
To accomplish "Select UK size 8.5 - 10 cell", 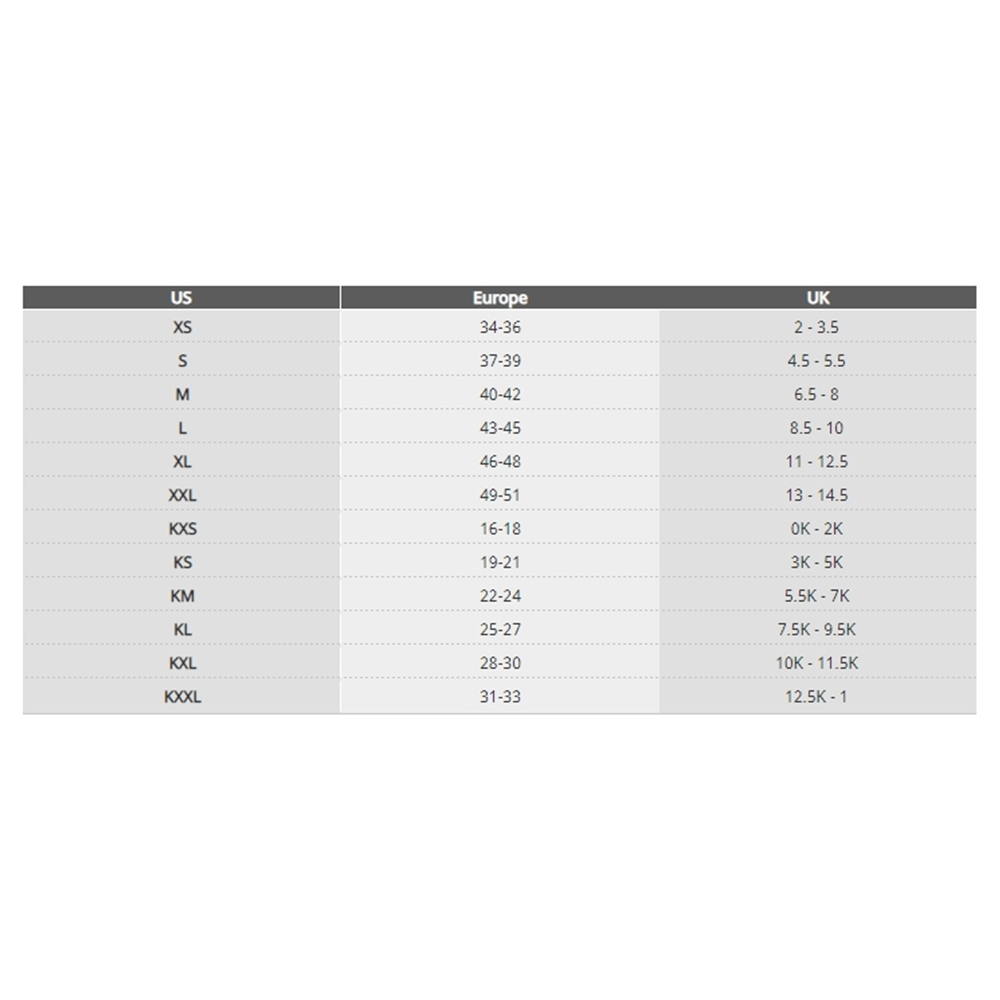I will click(818, 428).
